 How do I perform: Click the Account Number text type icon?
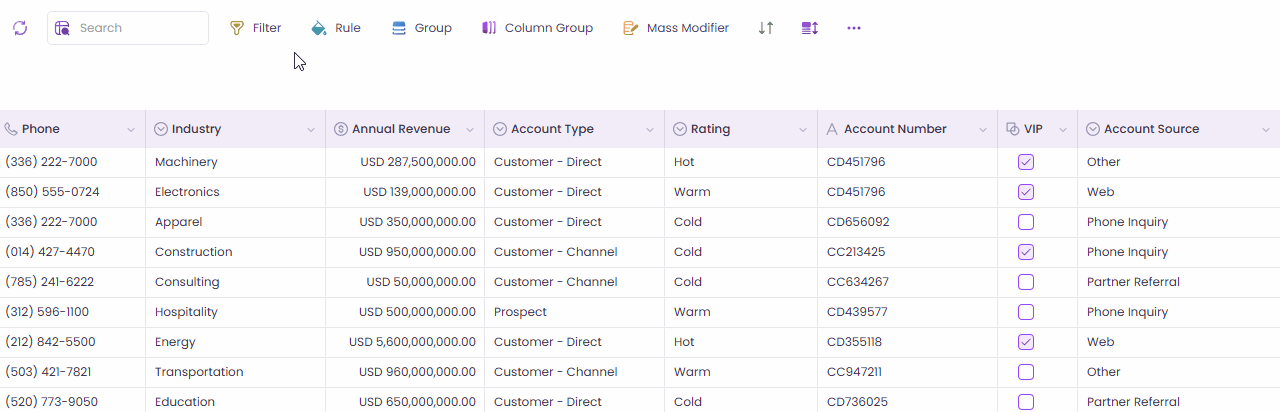[x=832, y=129]
